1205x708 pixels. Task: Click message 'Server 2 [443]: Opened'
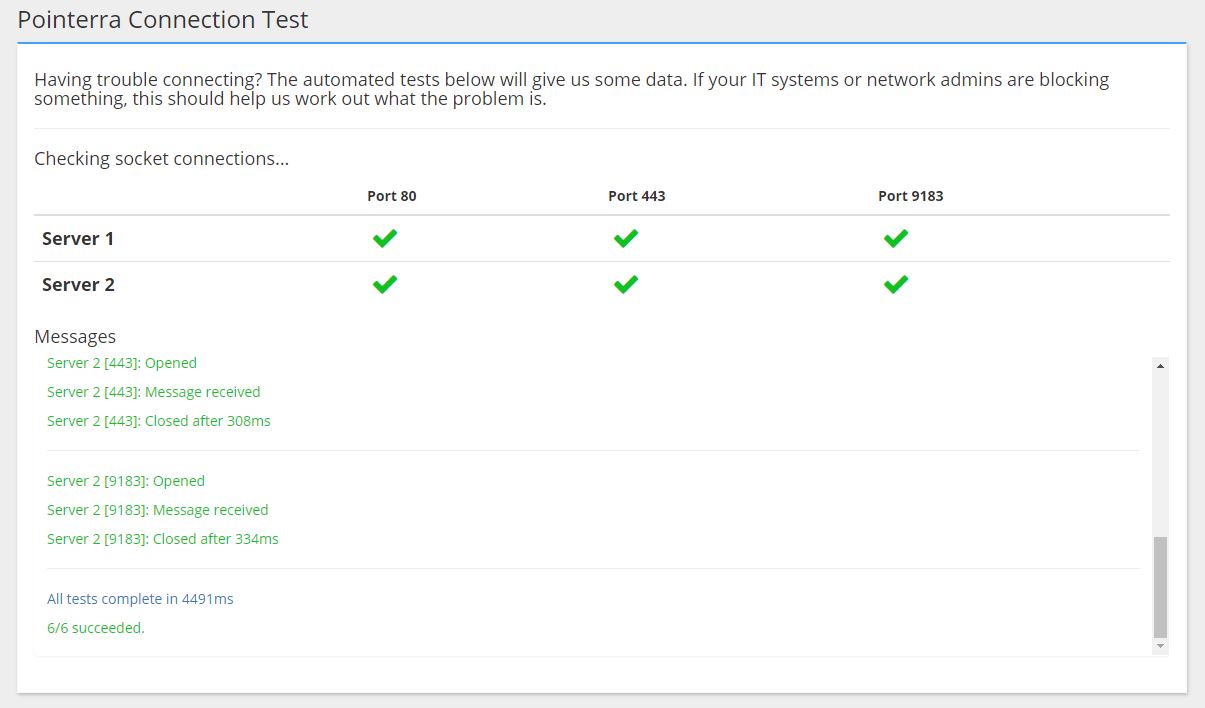point(122,363)
